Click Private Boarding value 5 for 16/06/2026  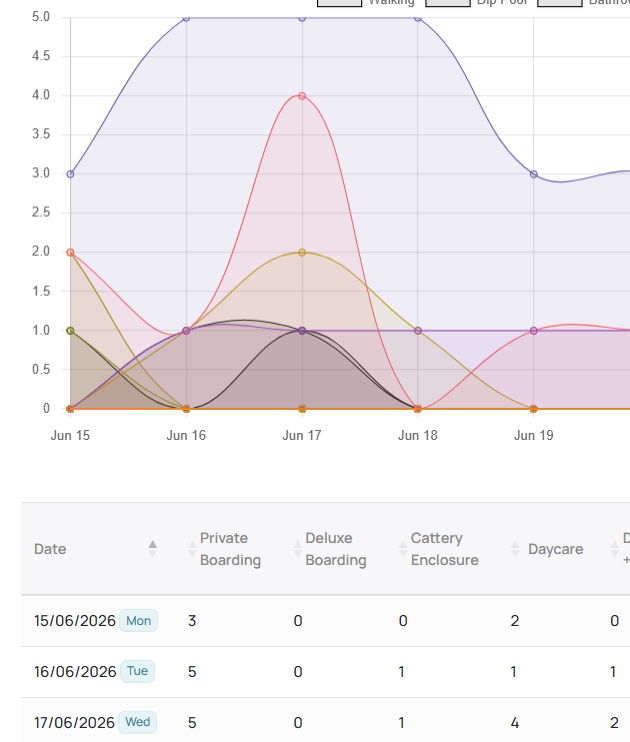[x=192, y=671]
